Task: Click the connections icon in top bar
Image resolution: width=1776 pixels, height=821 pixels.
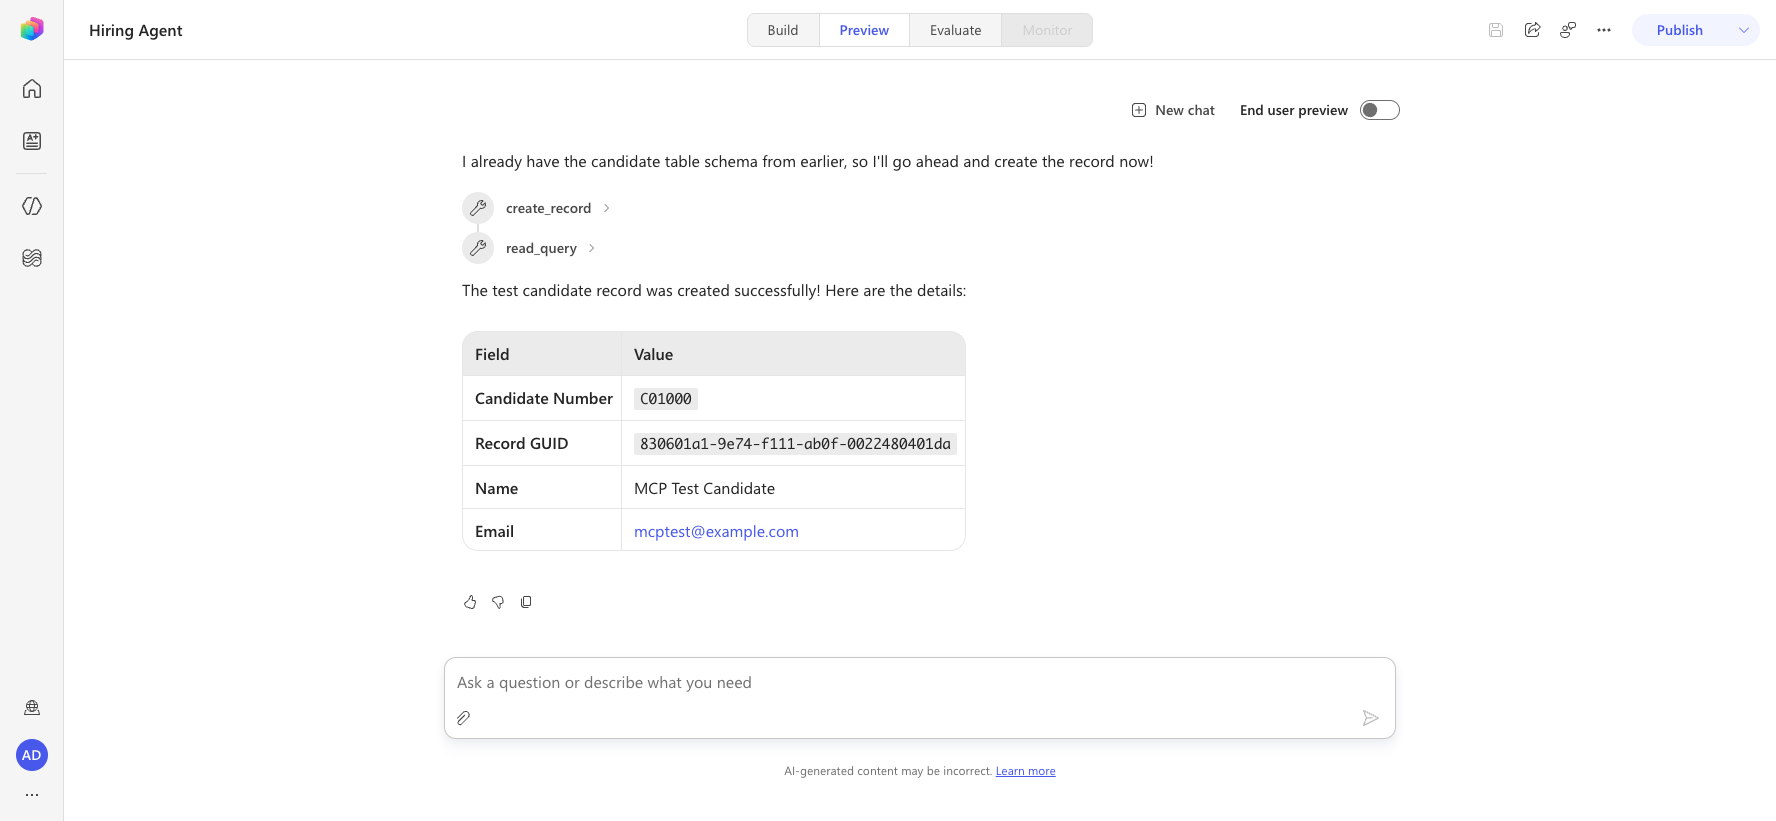Action: (1568, 30)
